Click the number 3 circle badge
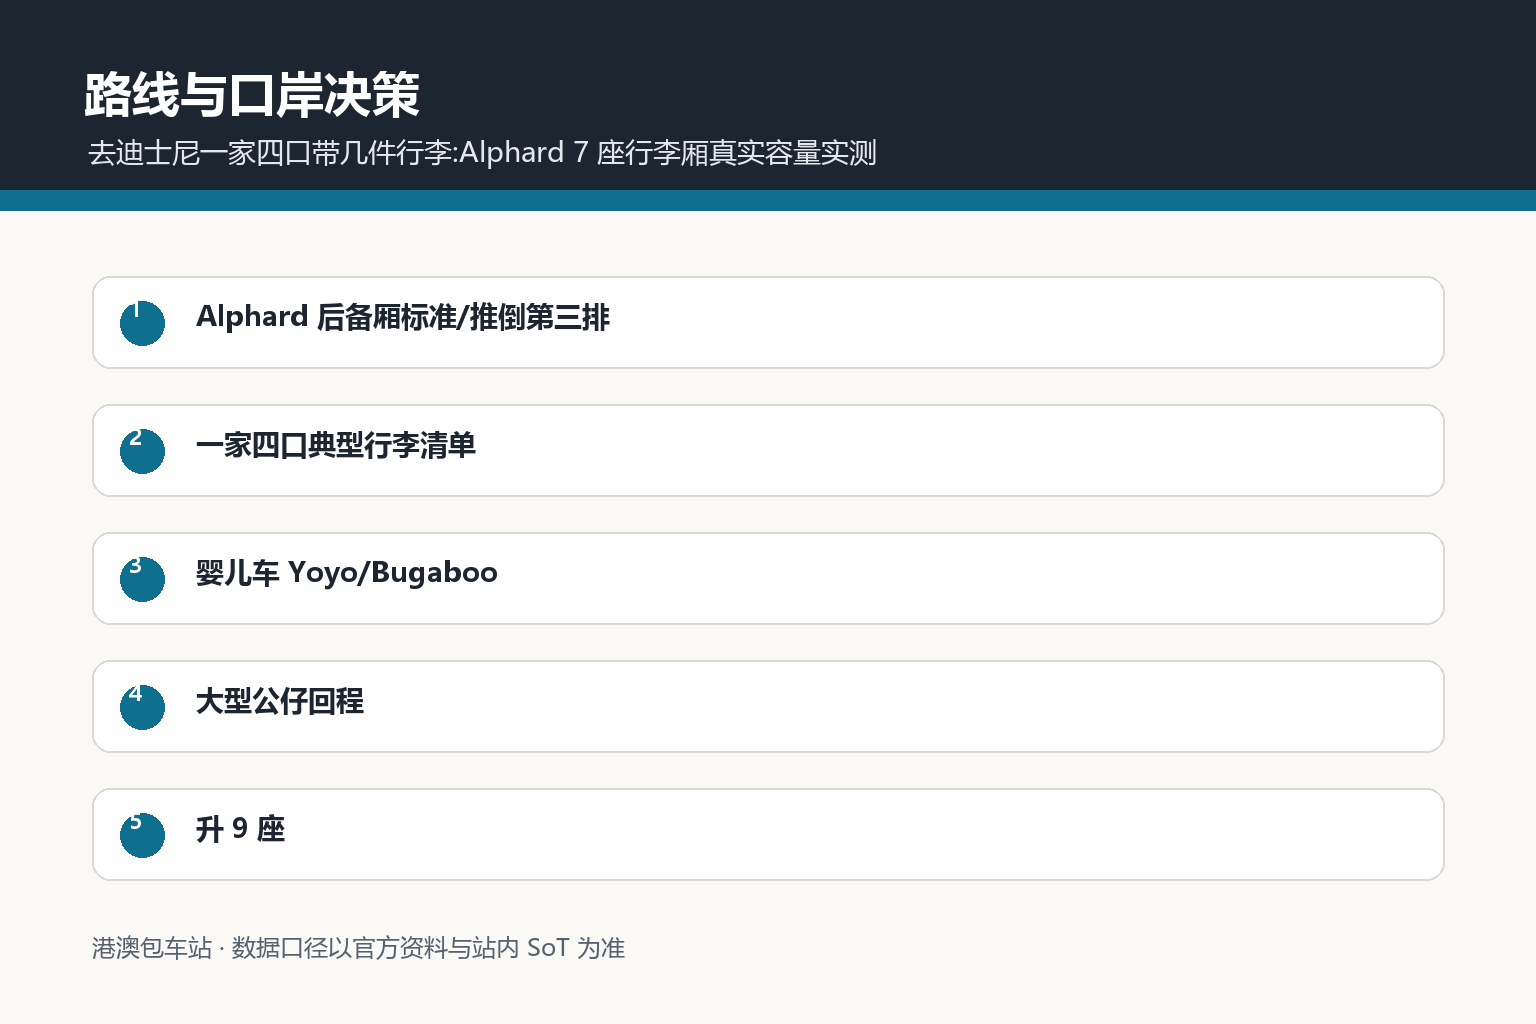The image size is (1536, 1024). pyautogui.click(x=142, y=579)
